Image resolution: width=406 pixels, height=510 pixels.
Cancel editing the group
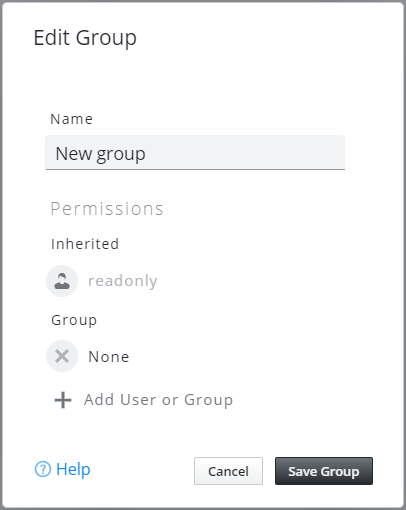pos(228,471)
